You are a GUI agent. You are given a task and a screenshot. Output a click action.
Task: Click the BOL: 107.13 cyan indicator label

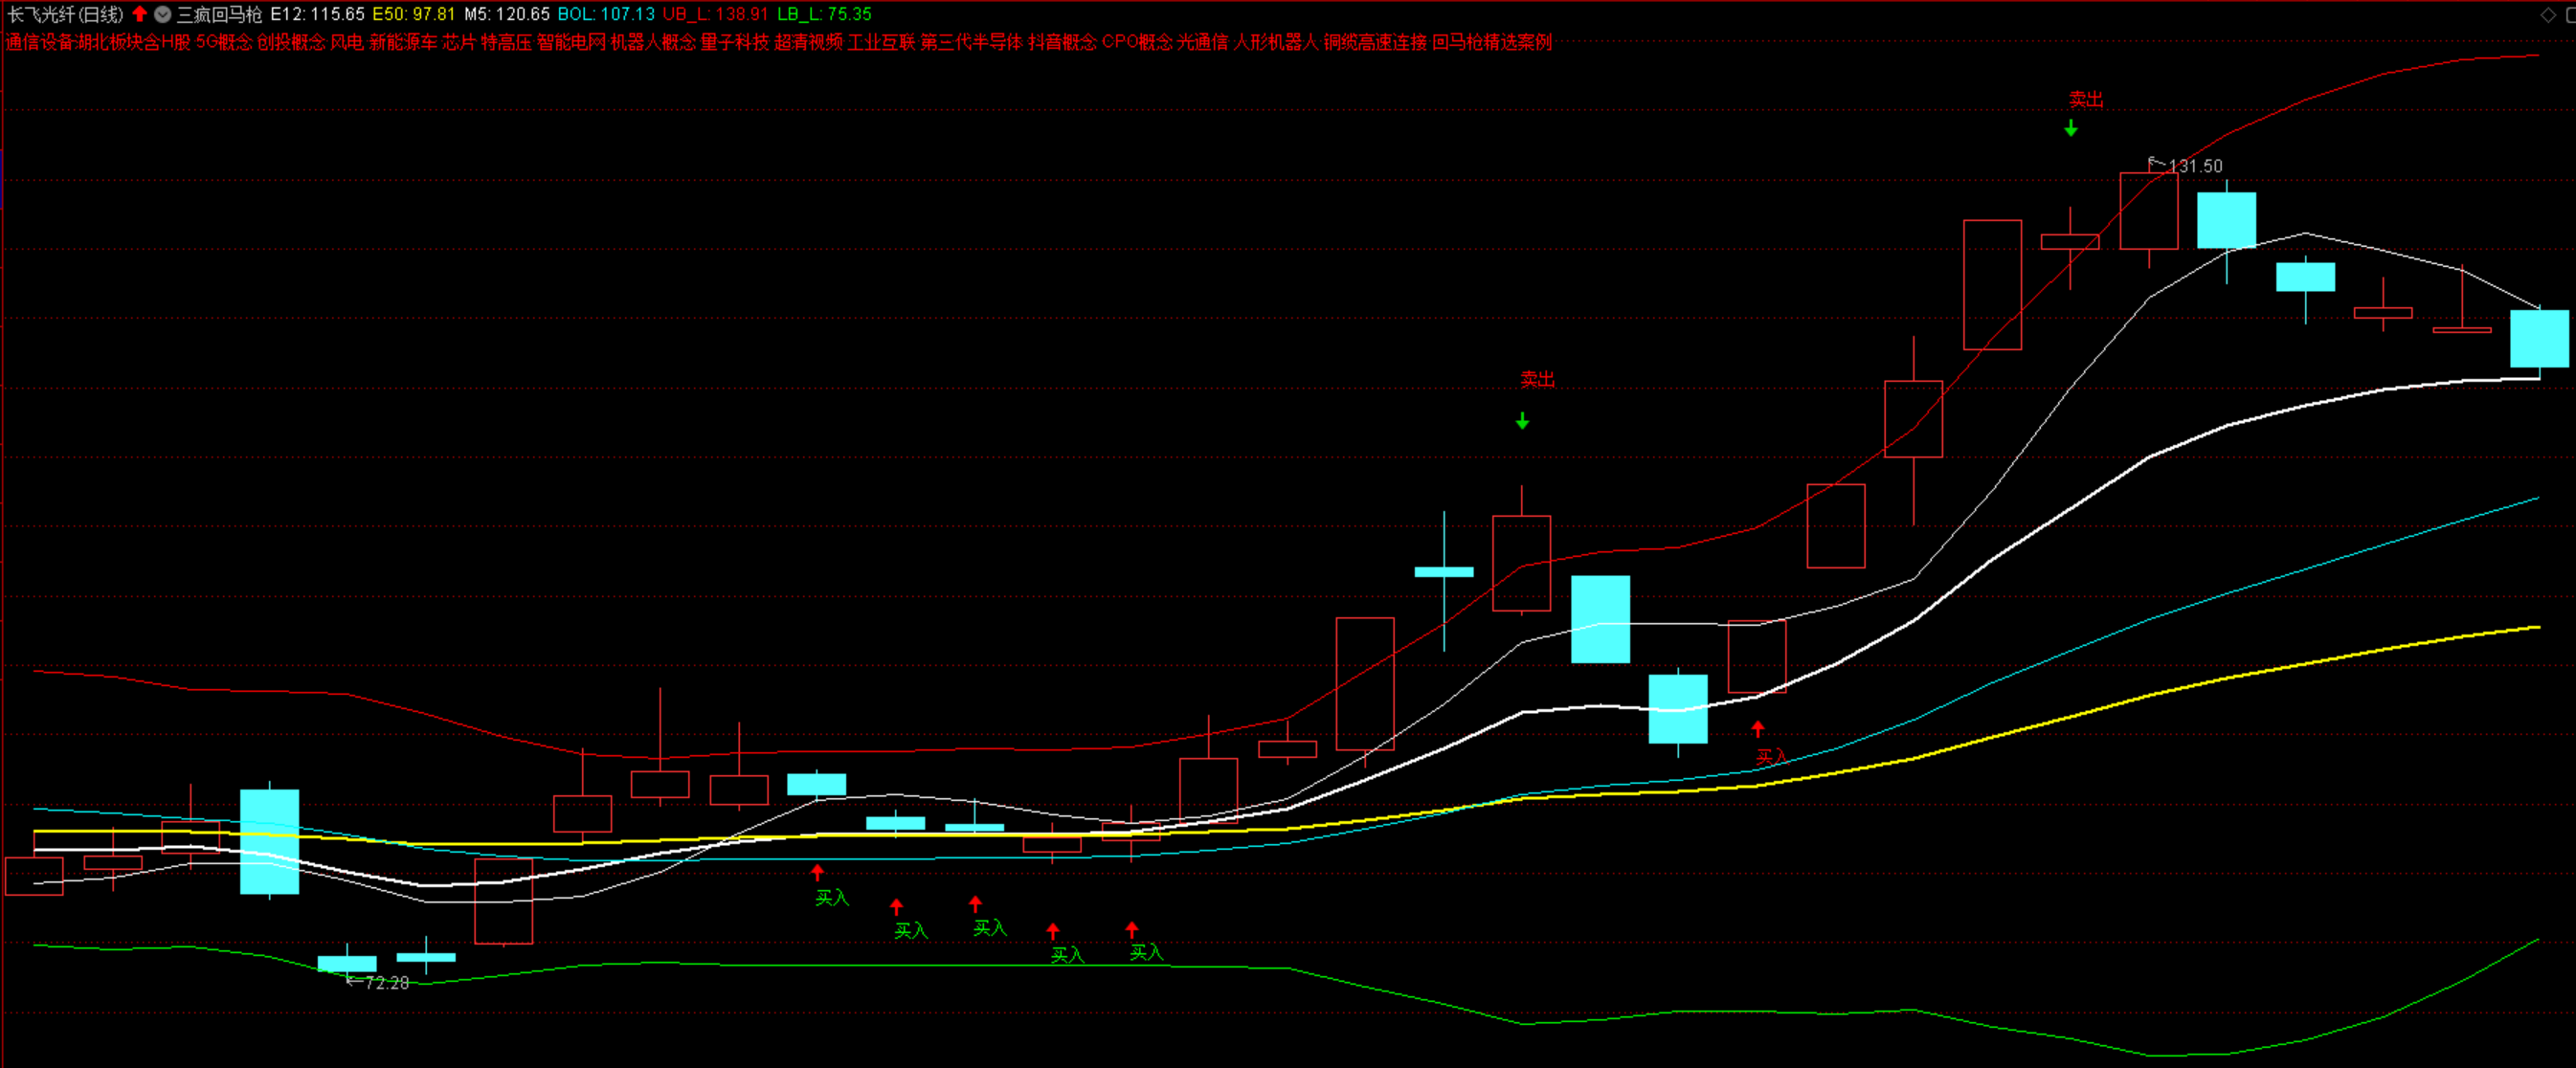[606, 14]
